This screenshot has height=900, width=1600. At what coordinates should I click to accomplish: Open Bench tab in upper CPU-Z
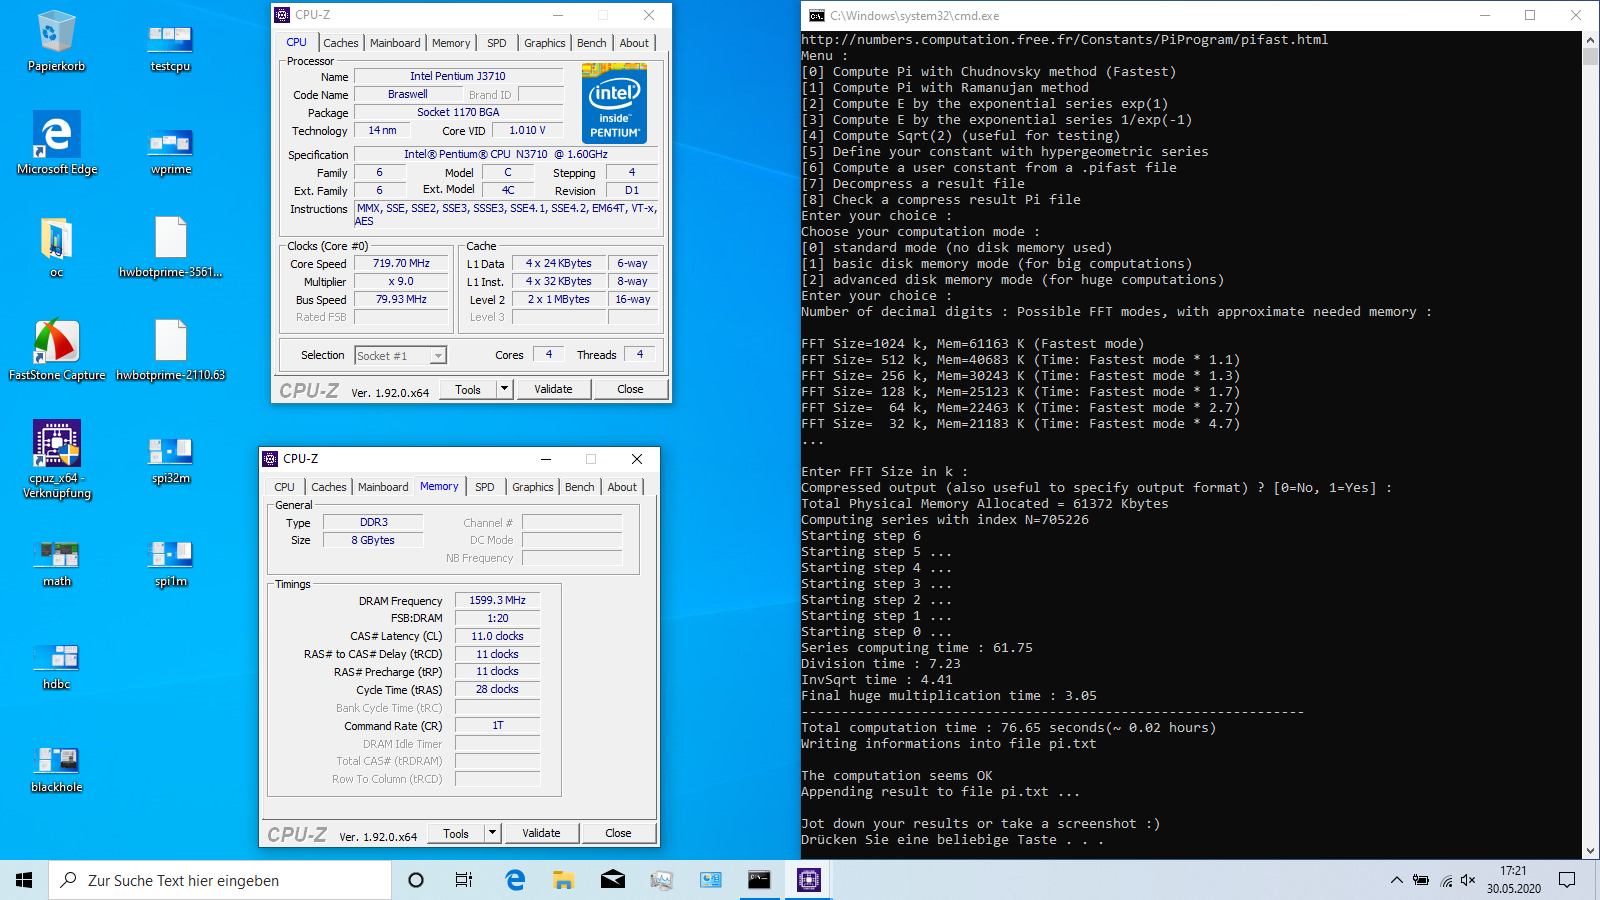pos(592,43)
